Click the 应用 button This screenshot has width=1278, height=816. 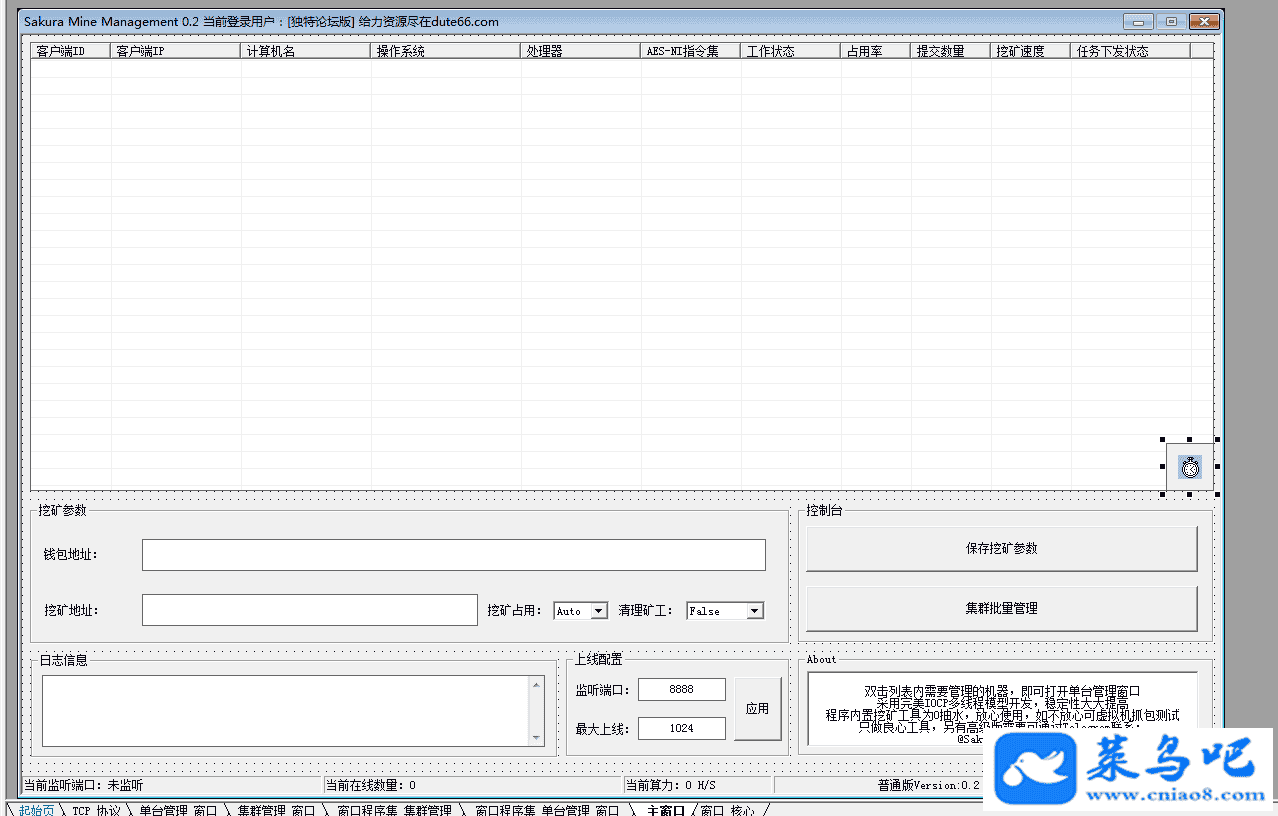tap(757, 709)
